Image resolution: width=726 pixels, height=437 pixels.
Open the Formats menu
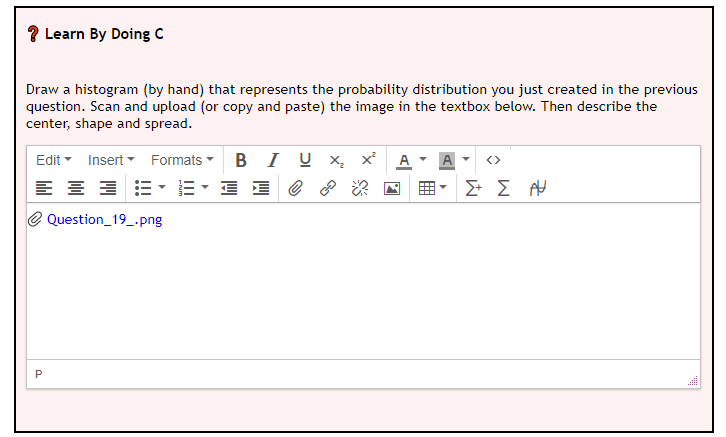[x=182, y=160]
